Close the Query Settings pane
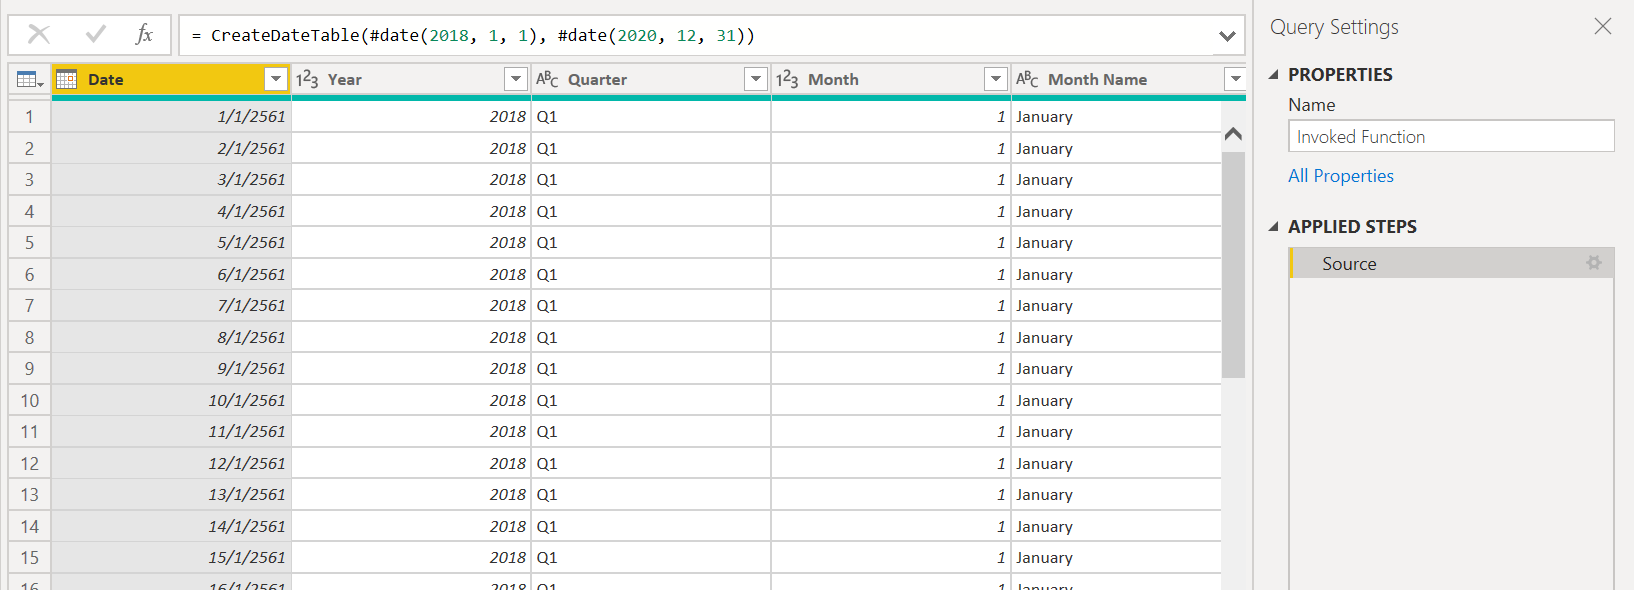This screenshot has height=590, width=1634. click(x=1602, y=27)
